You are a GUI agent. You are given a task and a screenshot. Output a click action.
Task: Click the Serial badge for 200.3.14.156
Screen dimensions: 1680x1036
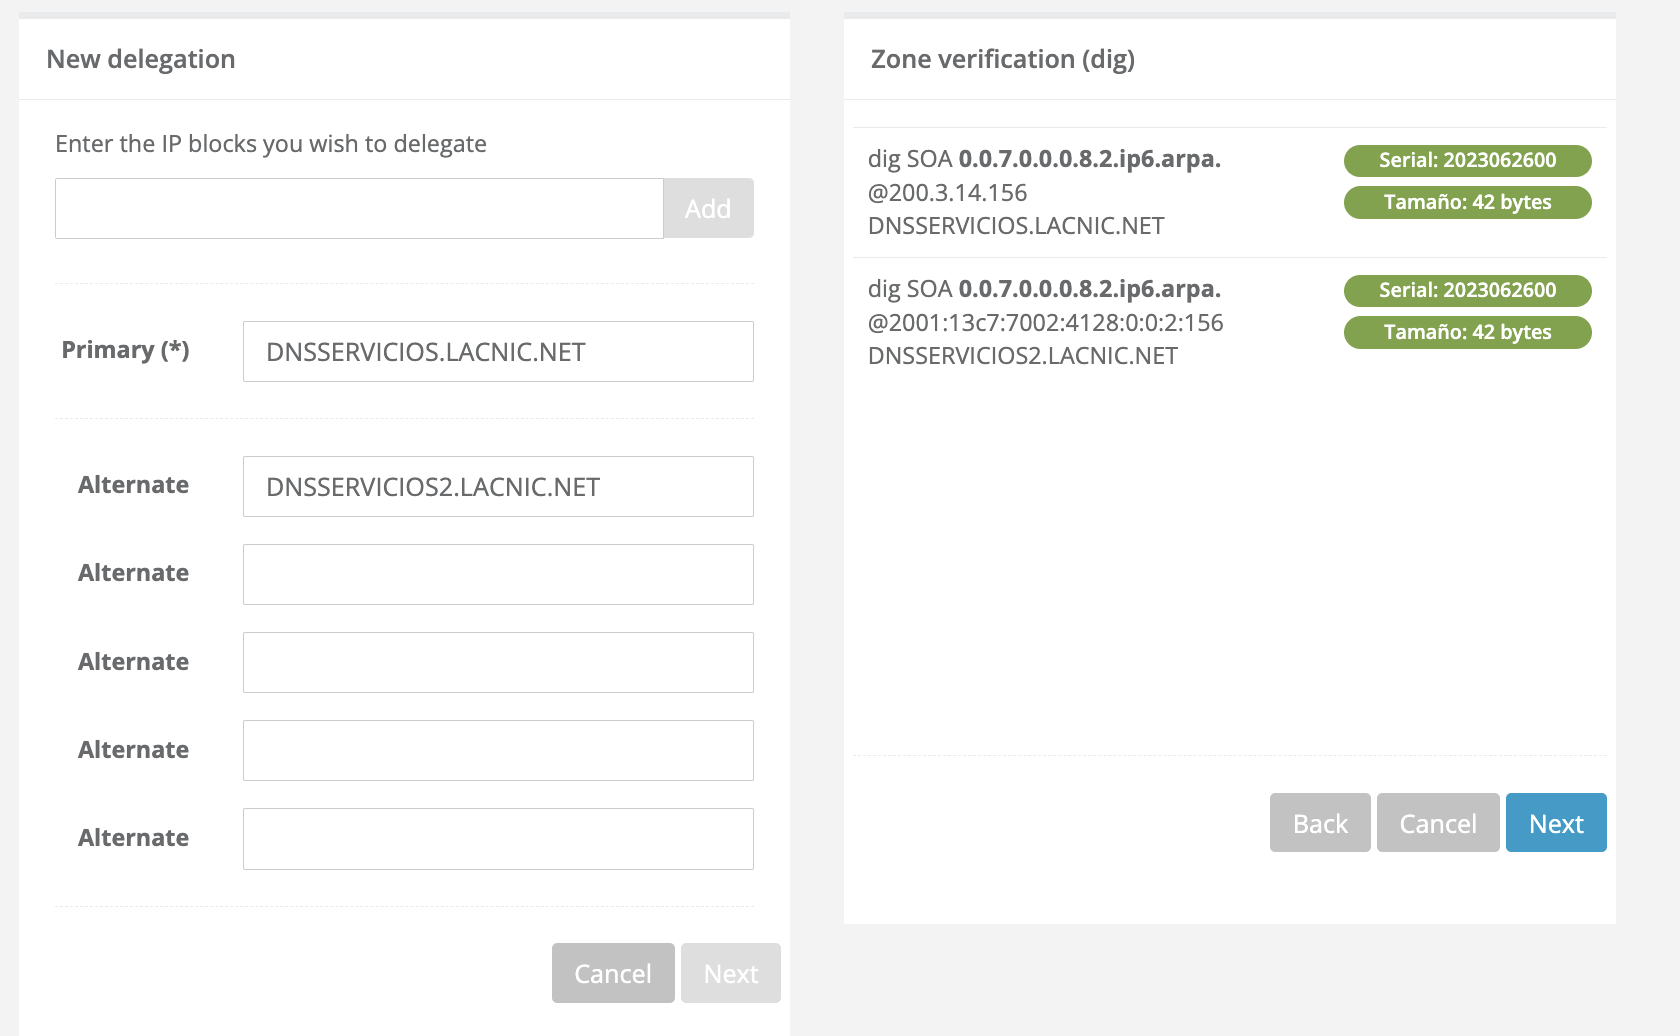tap(1467, 160)
